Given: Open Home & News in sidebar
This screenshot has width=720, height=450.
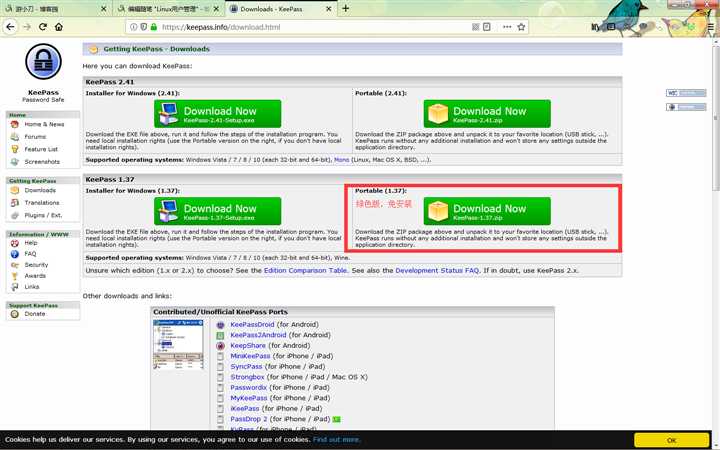Looking at the screenshot, I should pos(44,124).
